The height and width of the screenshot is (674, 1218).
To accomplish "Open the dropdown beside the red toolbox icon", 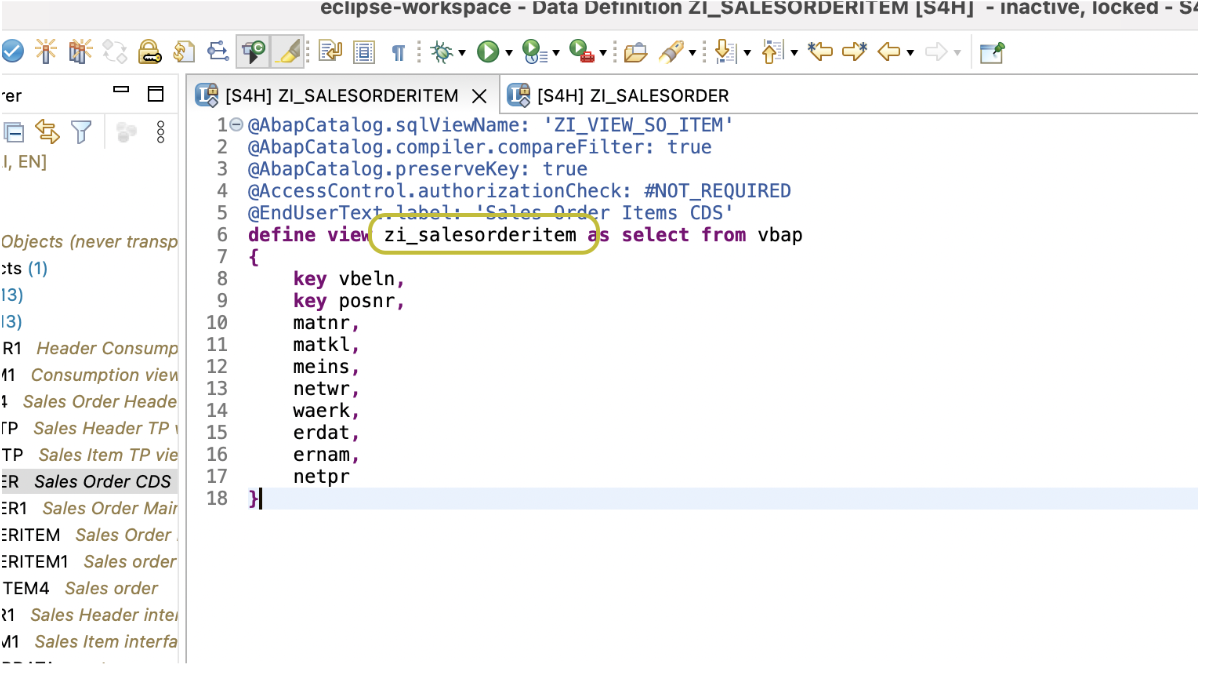I will 604,52.
